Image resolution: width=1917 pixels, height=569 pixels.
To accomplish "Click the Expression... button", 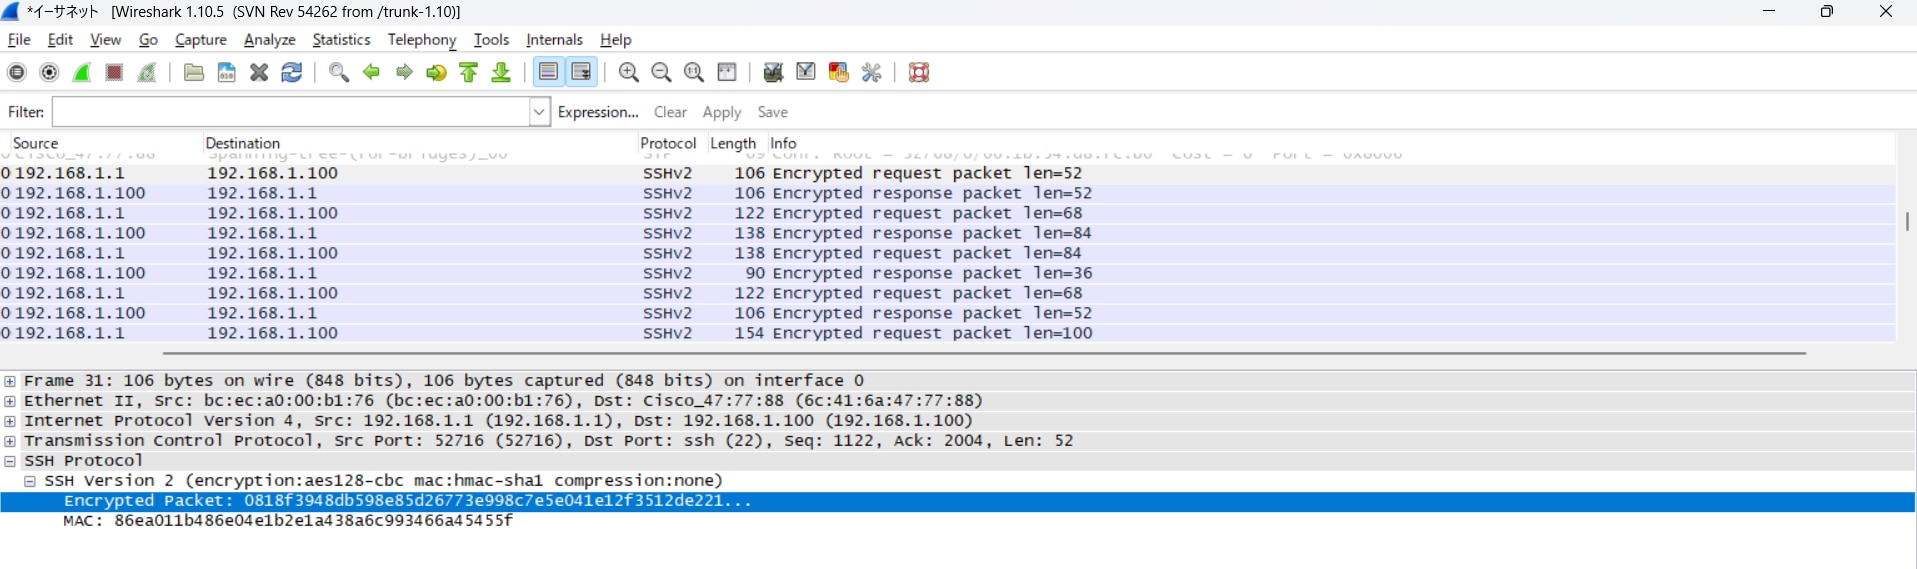I will coord(597,112).
